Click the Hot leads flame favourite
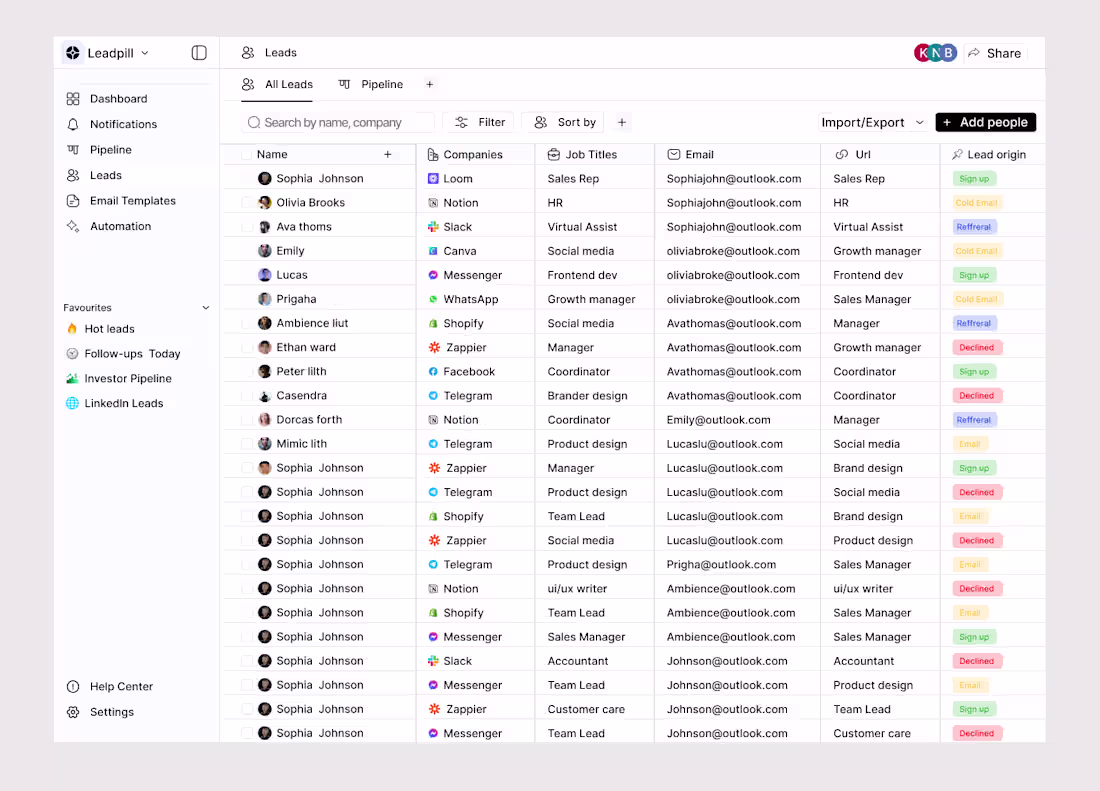Image resolution: width=1100 pixels, height=791 pixels. [x=110, y=328]
